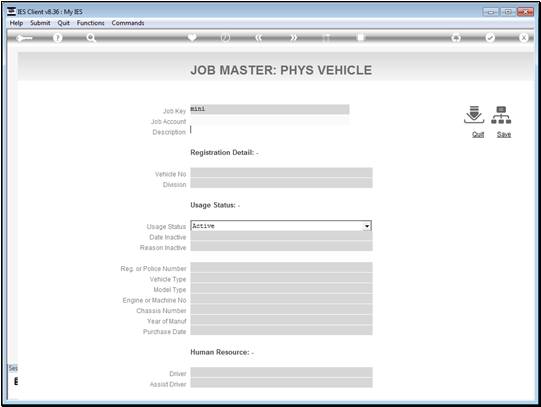Go to next with double right arrows

point(293,38)
